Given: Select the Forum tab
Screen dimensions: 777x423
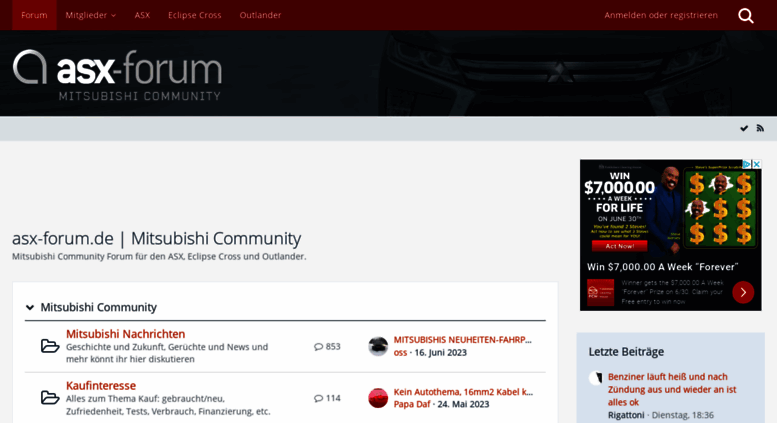Looking at the screenshot, I should point(34,15).
